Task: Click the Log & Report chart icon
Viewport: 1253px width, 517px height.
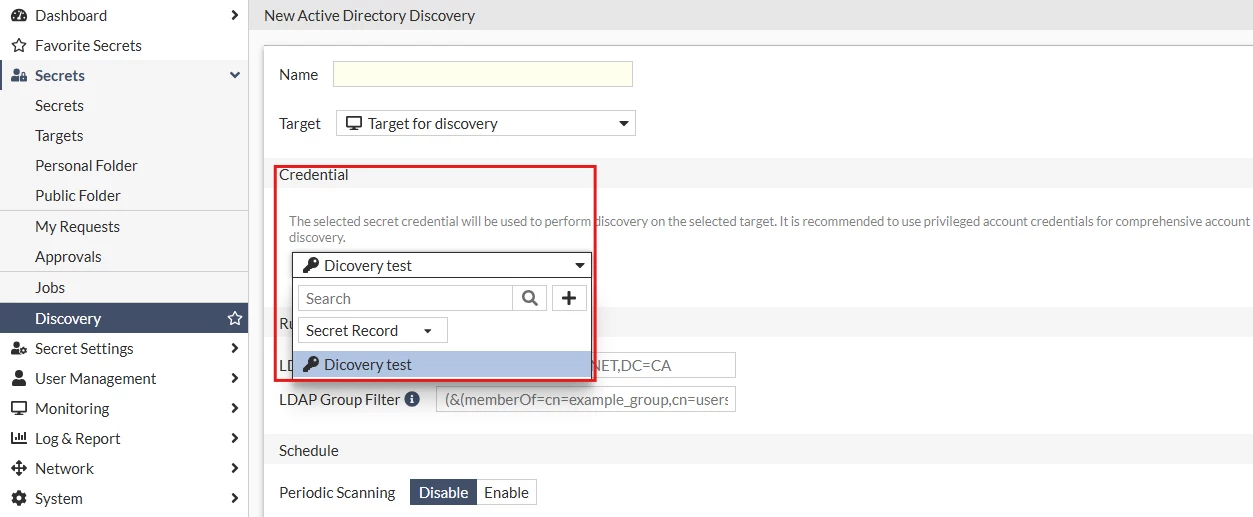Action: click(18, 438)
